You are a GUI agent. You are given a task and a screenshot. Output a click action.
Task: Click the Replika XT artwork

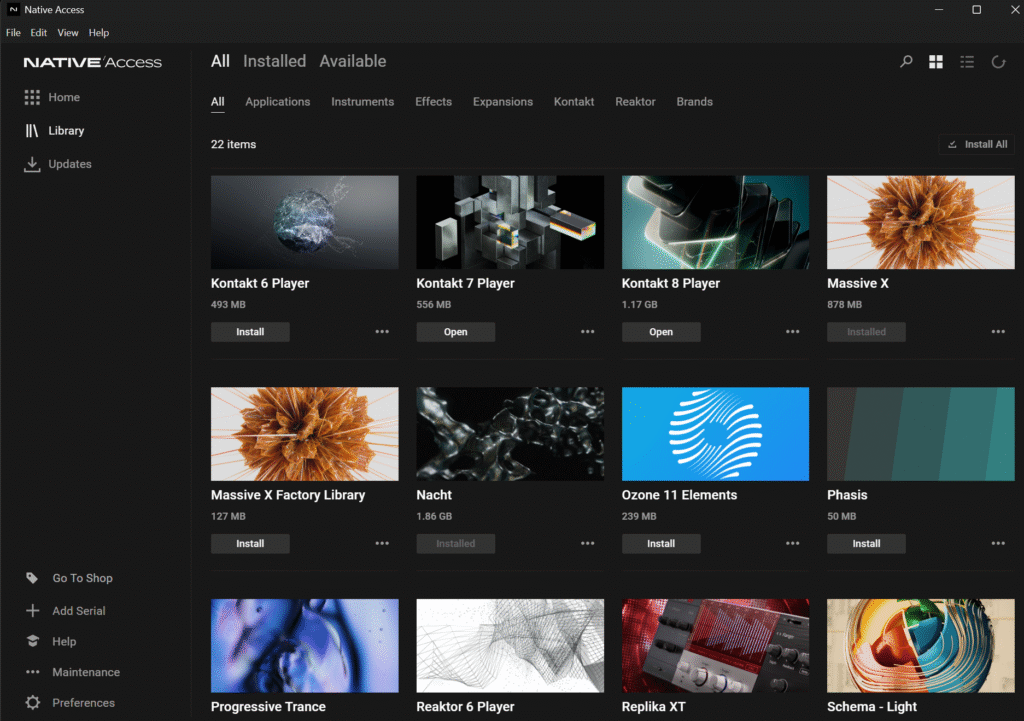[x=715, y=645]
